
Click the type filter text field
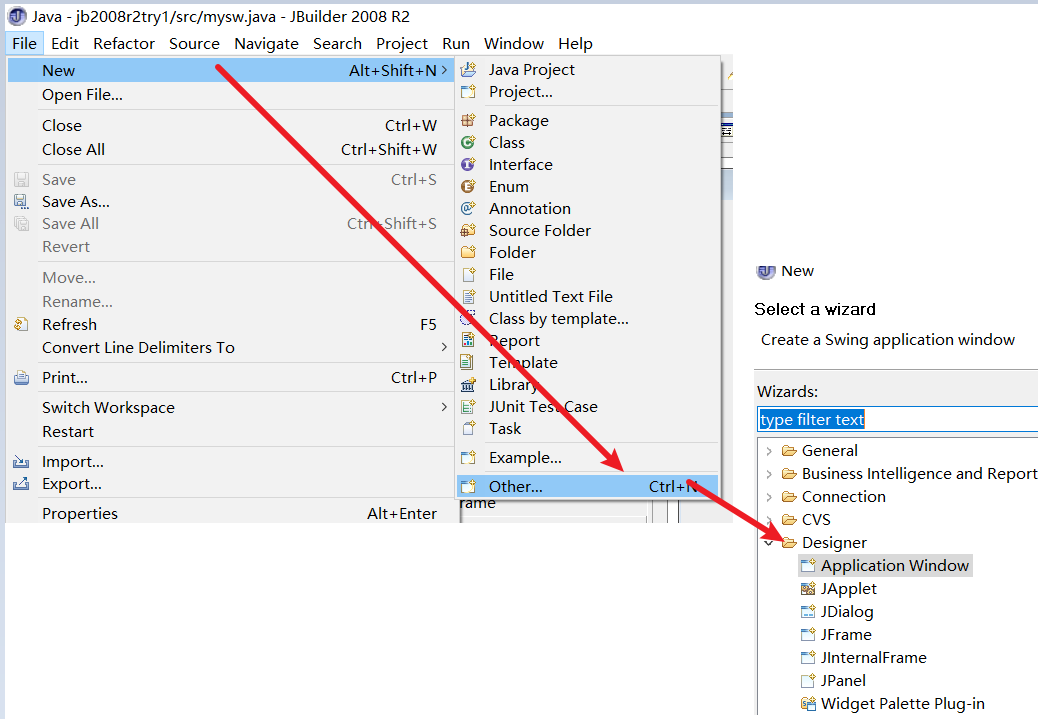coord(897,420)
